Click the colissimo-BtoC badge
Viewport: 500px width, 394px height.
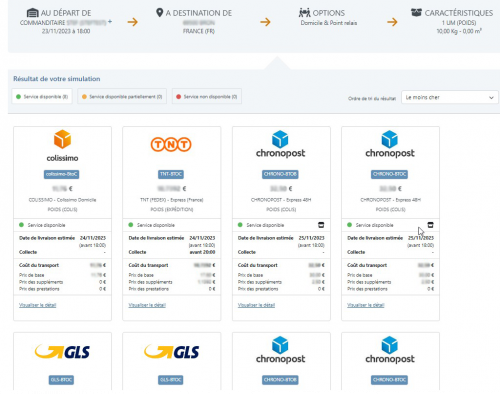pos(62,174)
